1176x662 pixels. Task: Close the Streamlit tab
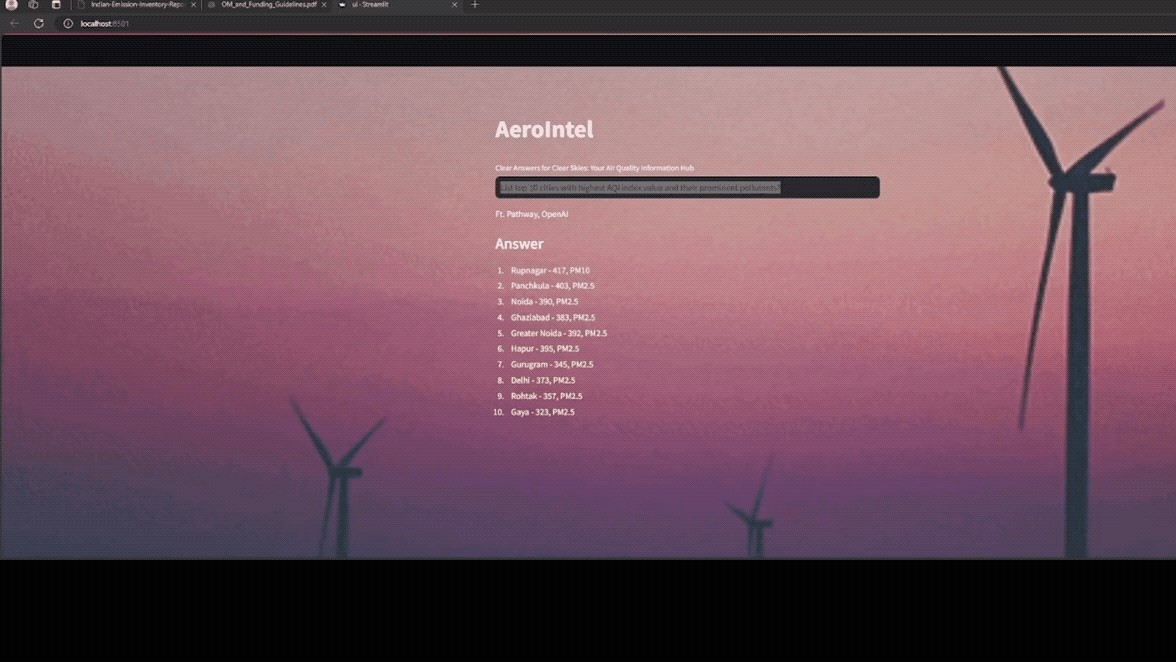454,5
